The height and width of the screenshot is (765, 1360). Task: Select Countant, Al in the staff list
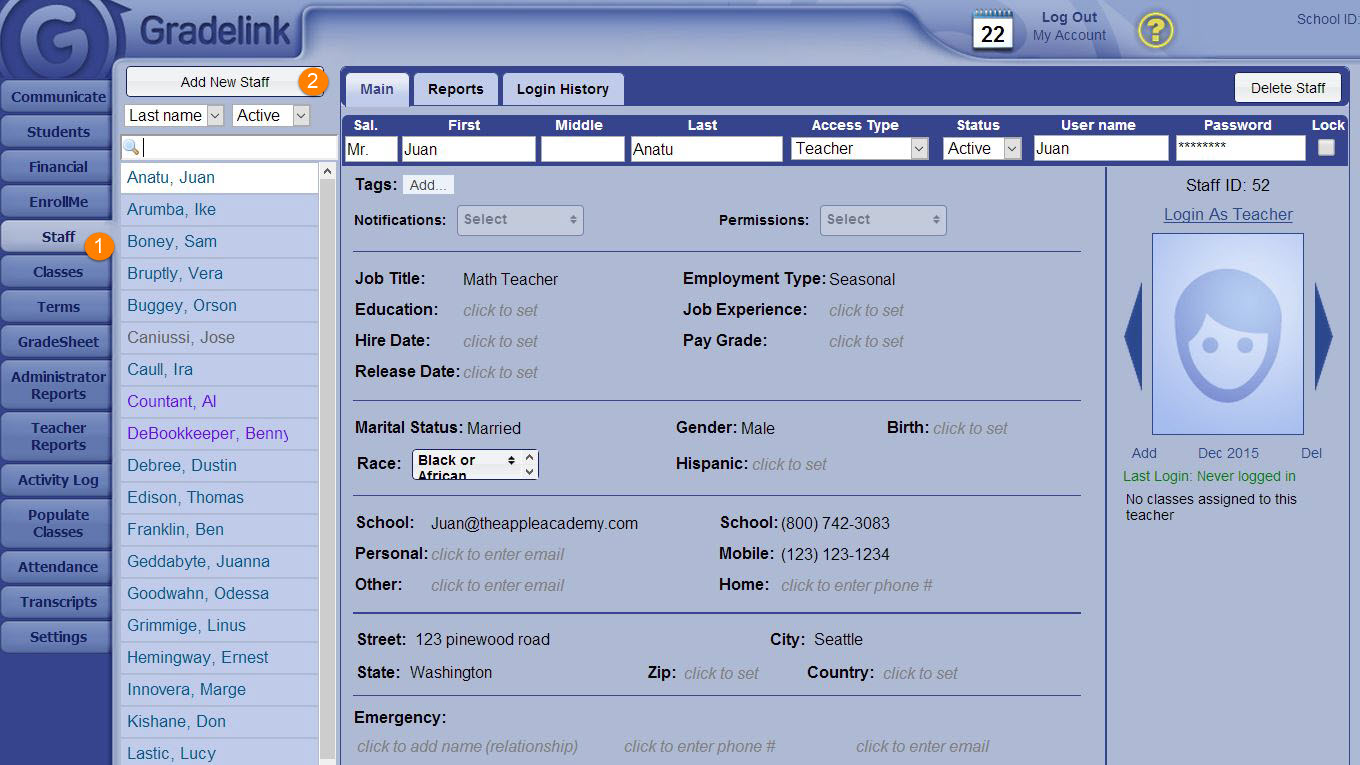click(x=219, y=402)
